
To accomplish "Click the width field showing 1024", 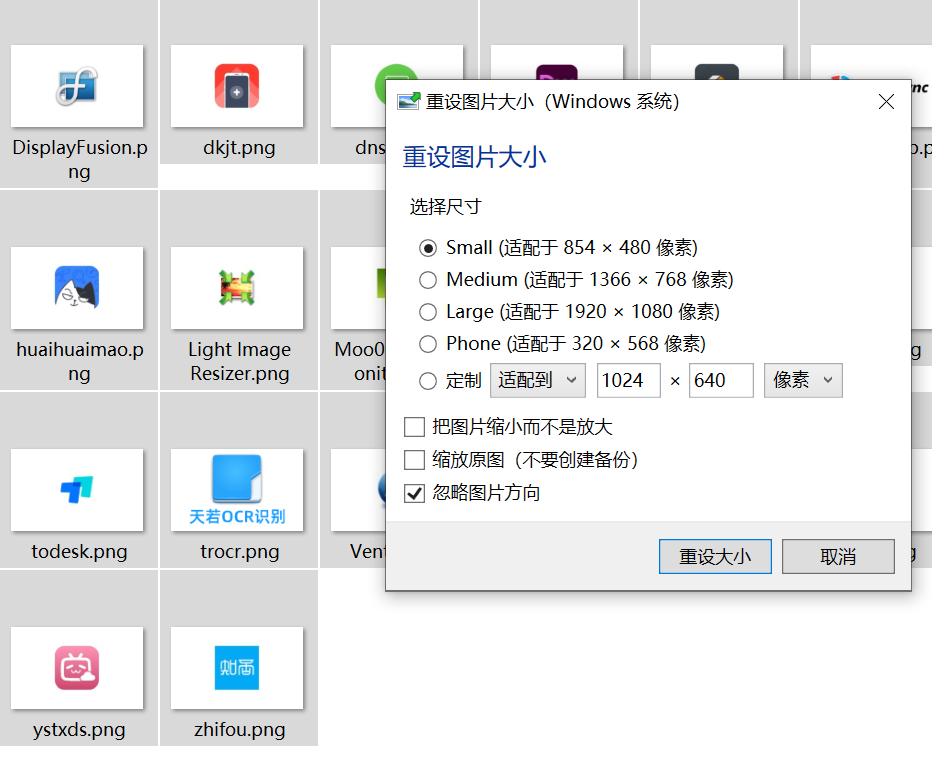I will pyautogui.click(x=629, y=381).
